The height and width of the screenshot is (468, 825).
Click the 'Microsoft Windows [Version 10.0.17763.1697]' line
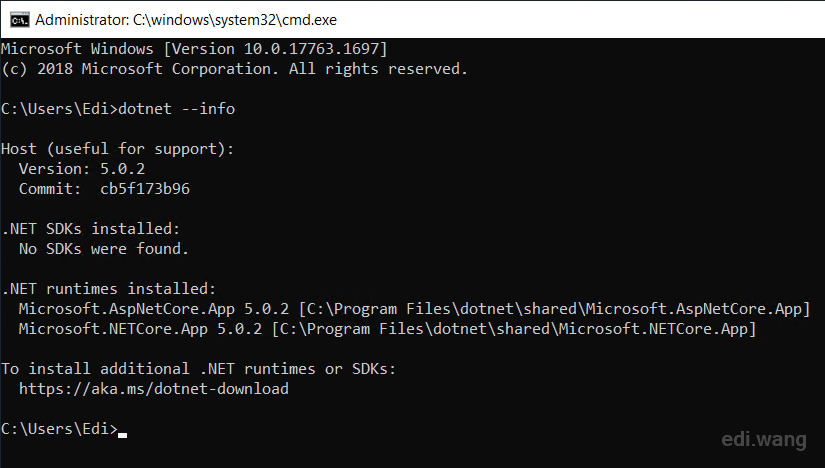coord(194,49)
